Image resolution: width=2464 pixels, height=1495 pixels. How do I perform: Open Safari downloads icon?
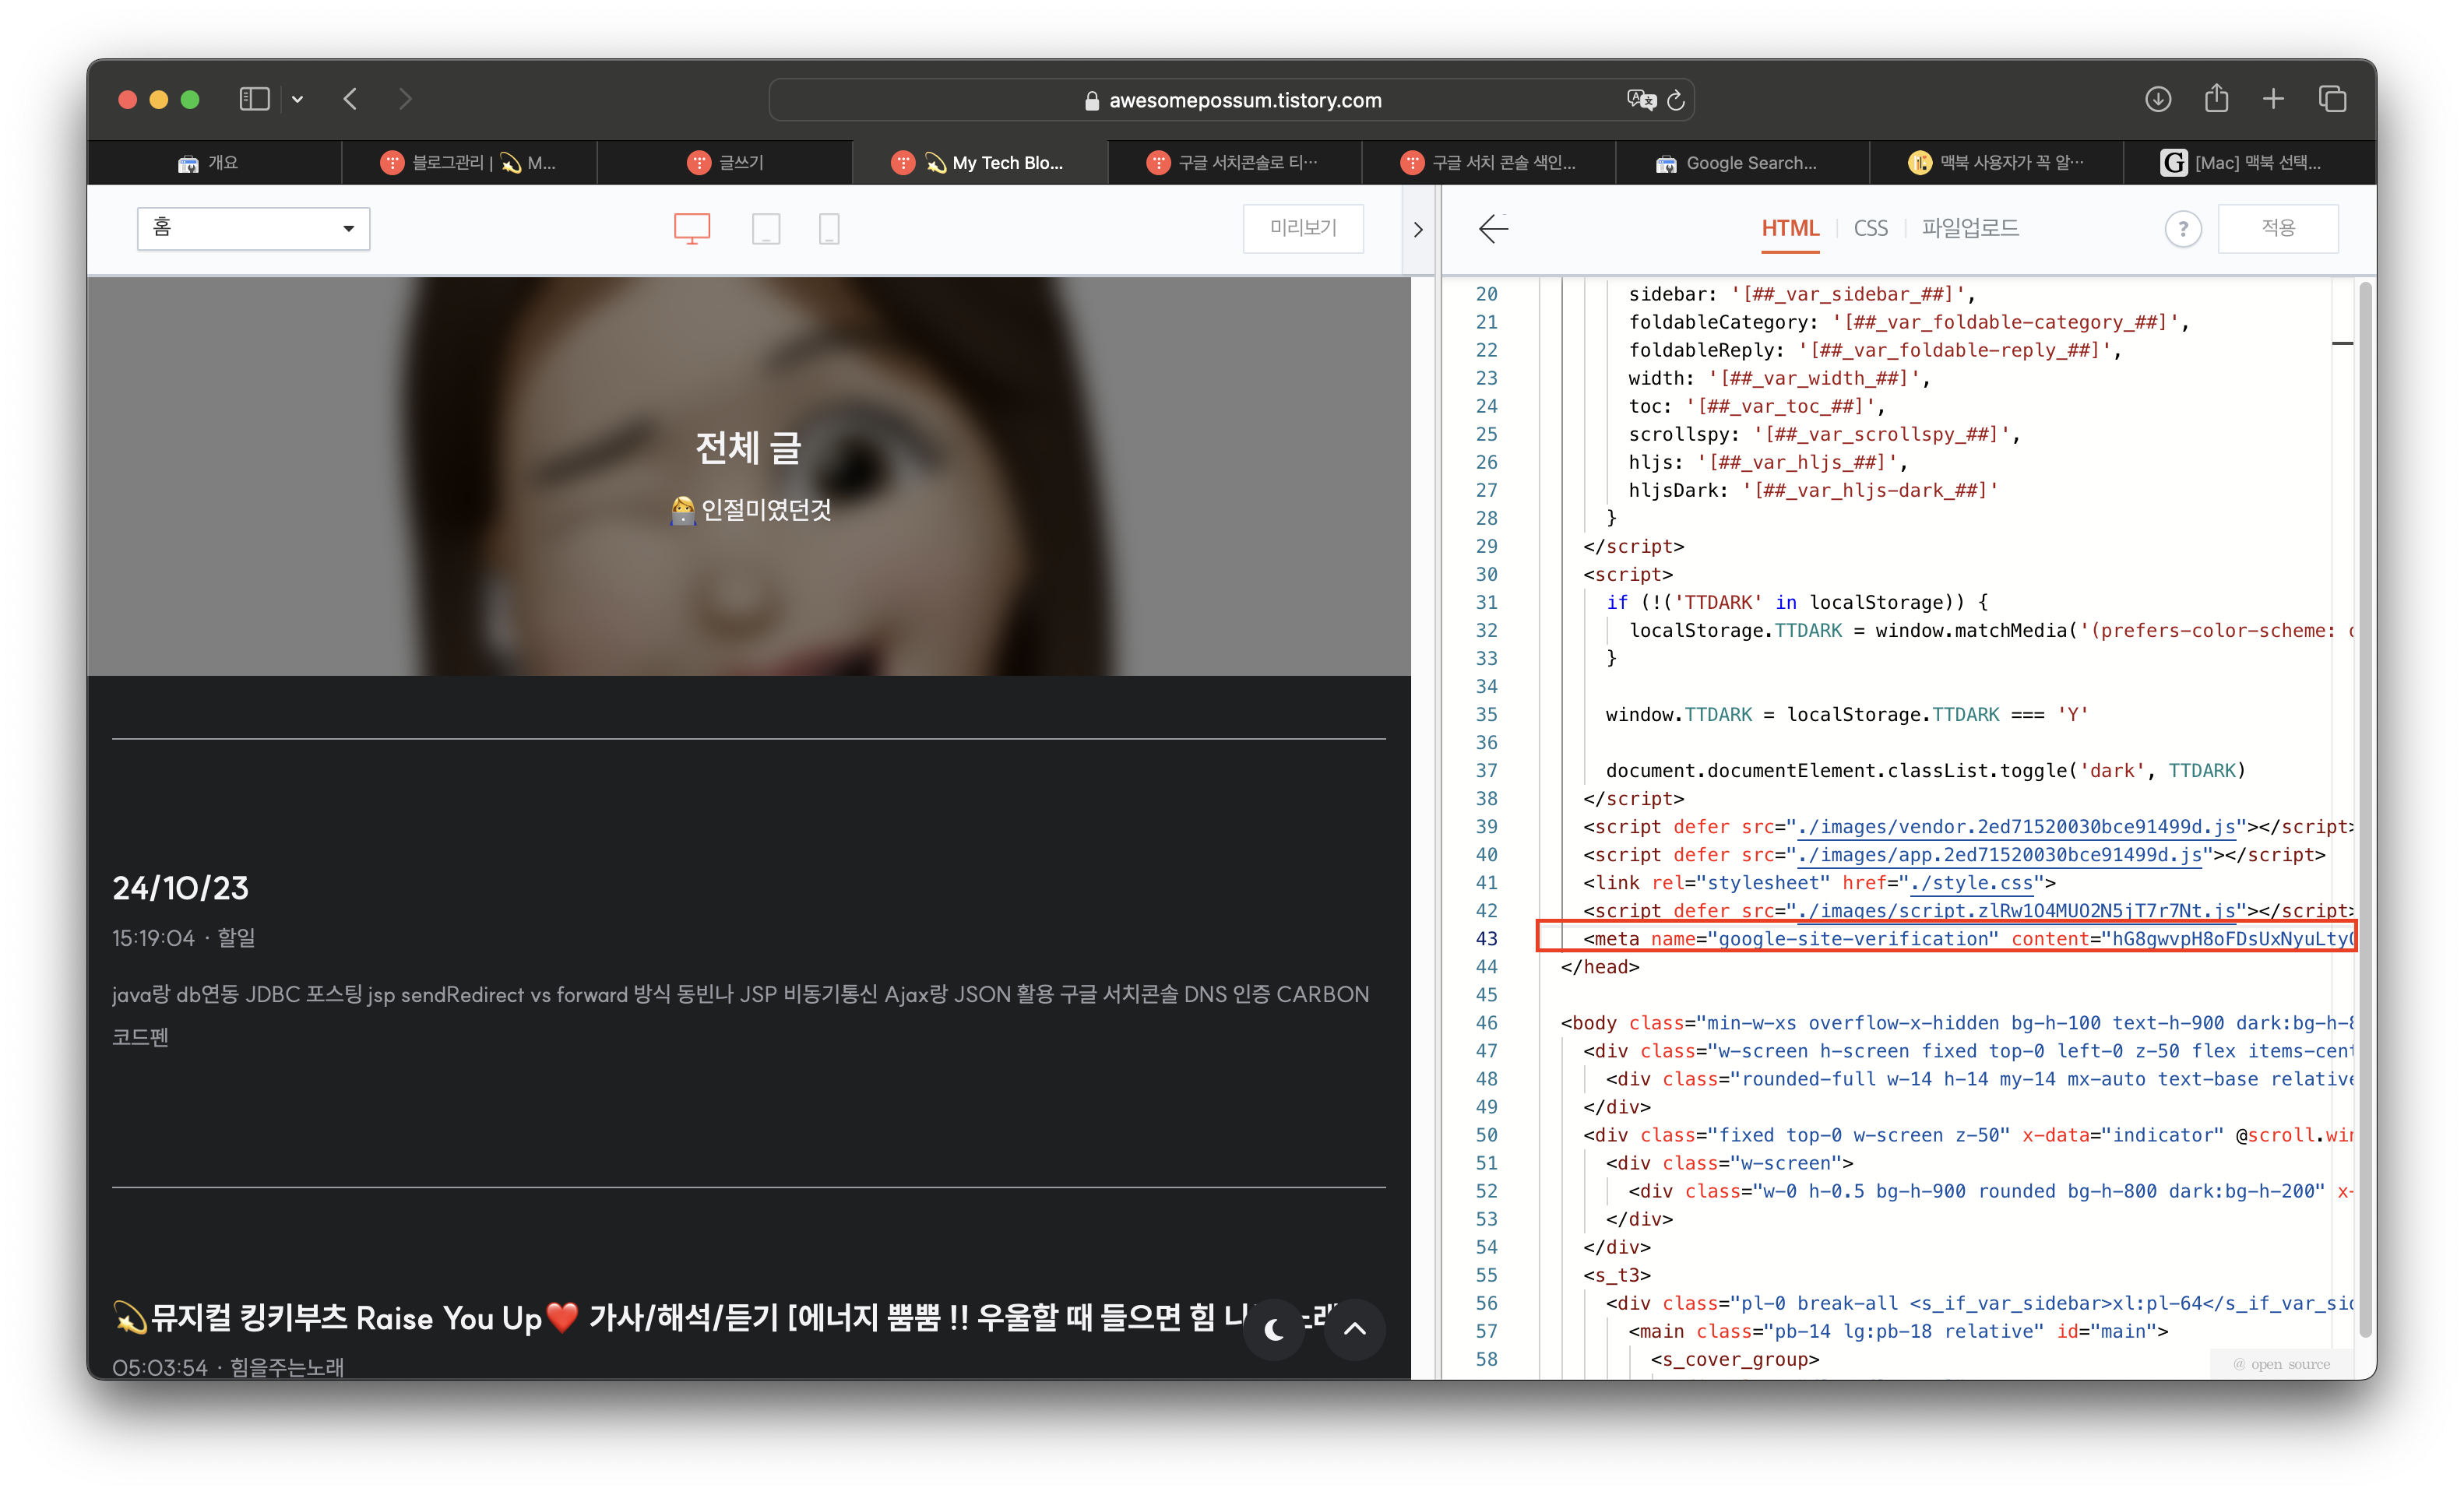(x=2158, y=99)
